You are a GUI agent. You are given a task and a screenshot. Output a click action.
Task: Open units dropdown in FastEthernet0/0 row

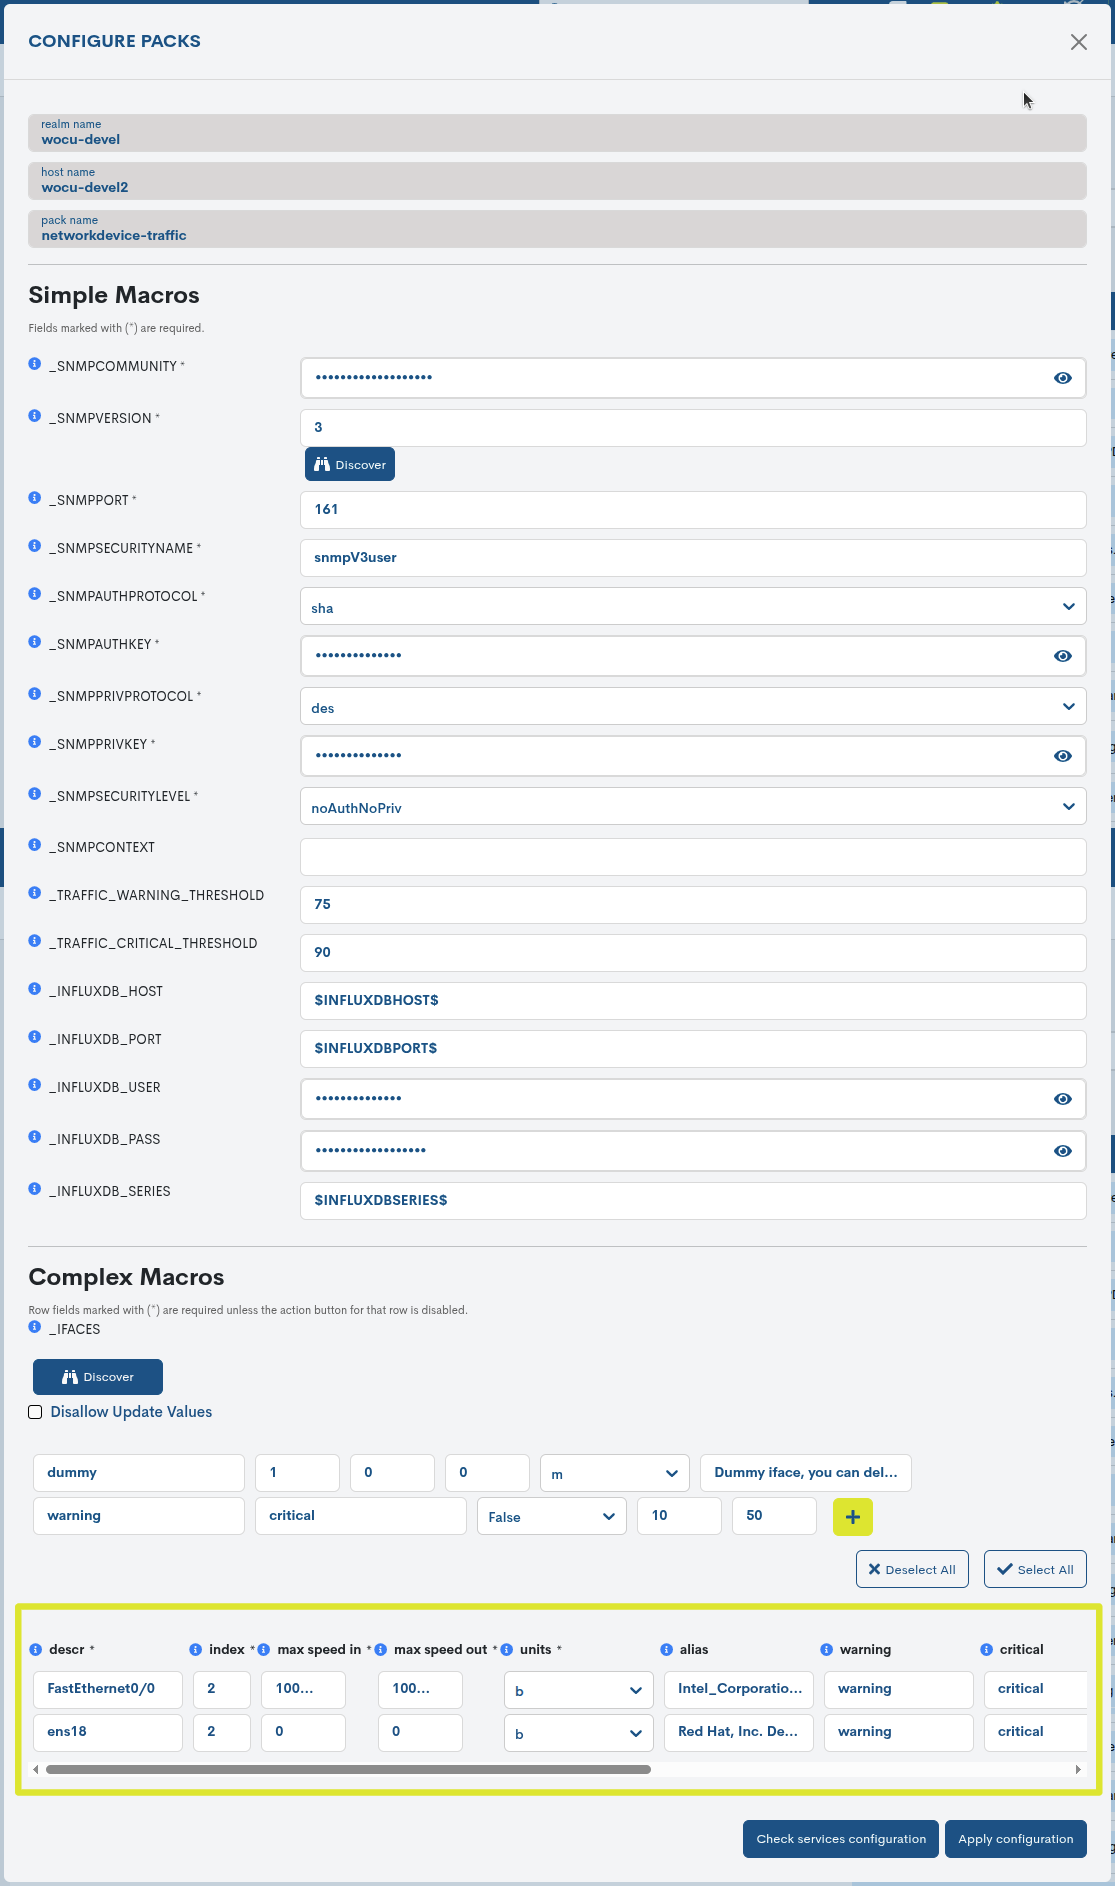(579, 1690)
